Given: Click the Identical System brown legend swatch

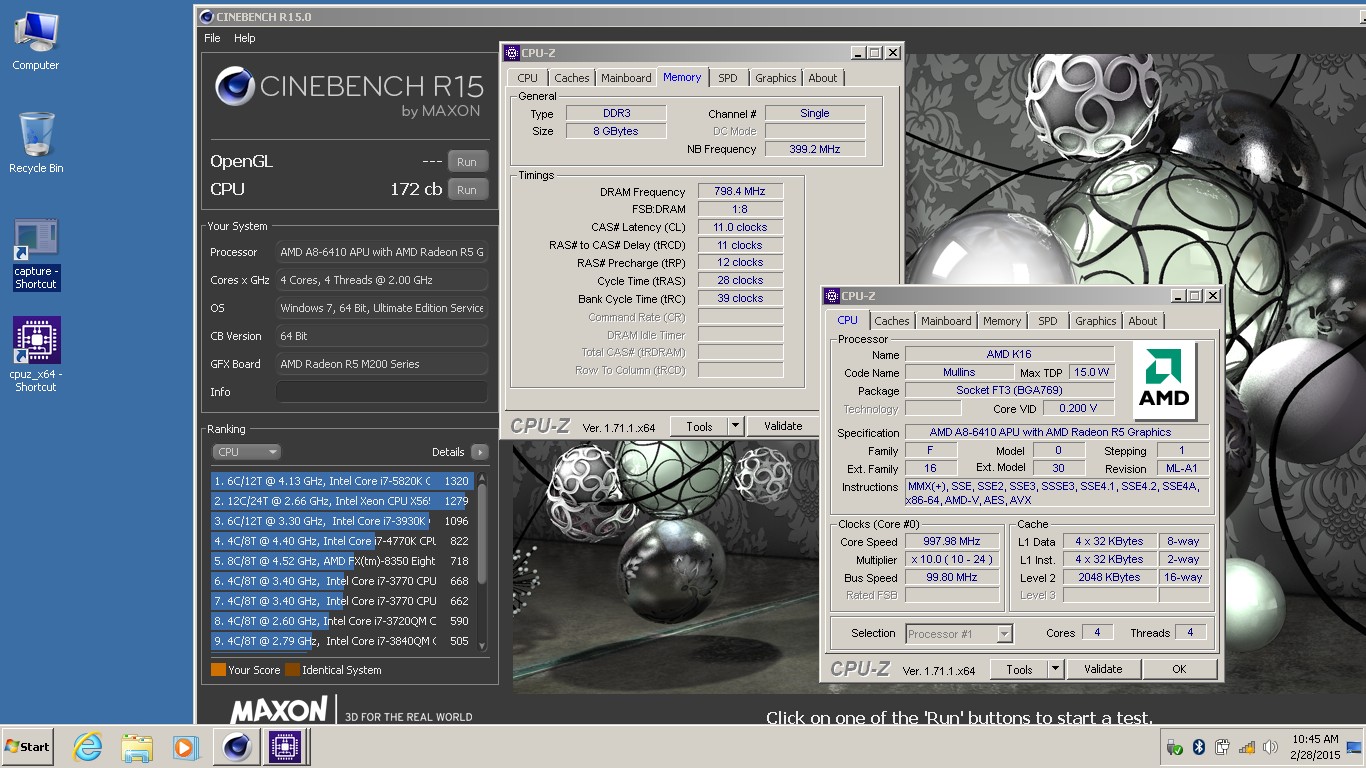Looking at the screenshot, I should tap(292, 670).
